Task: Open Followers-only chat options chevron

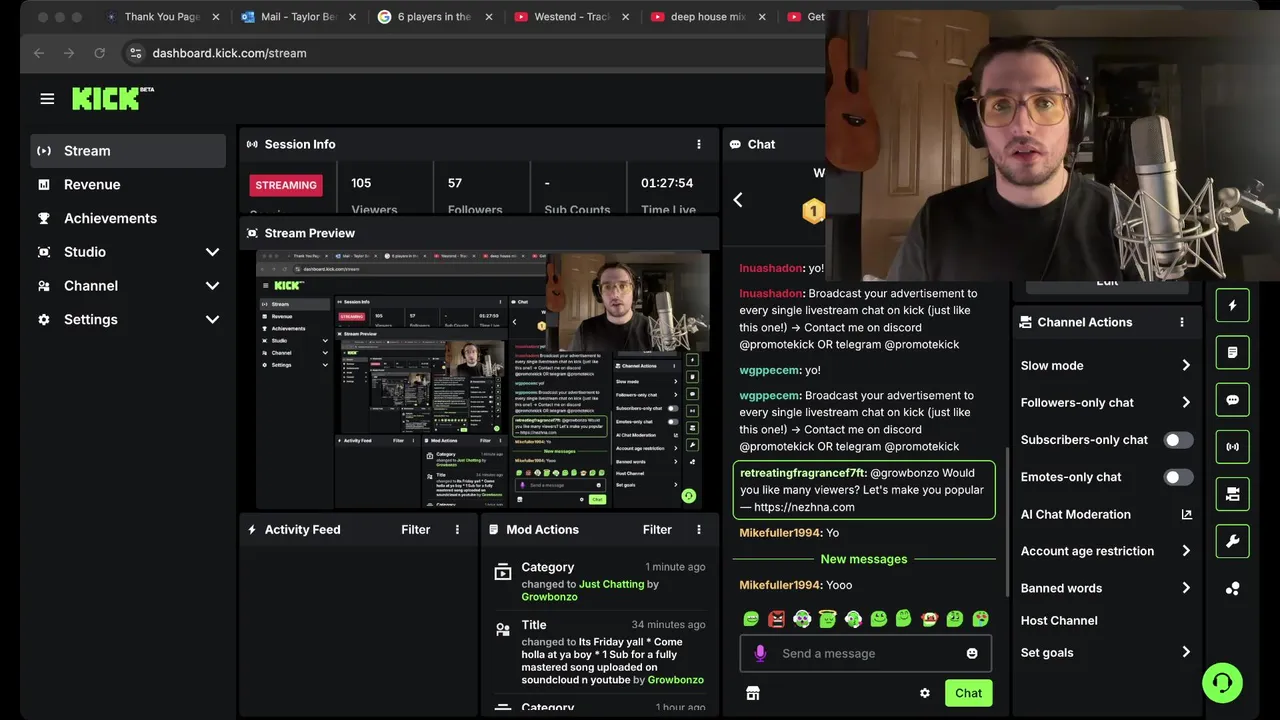Action: (x=1186, y=402)
